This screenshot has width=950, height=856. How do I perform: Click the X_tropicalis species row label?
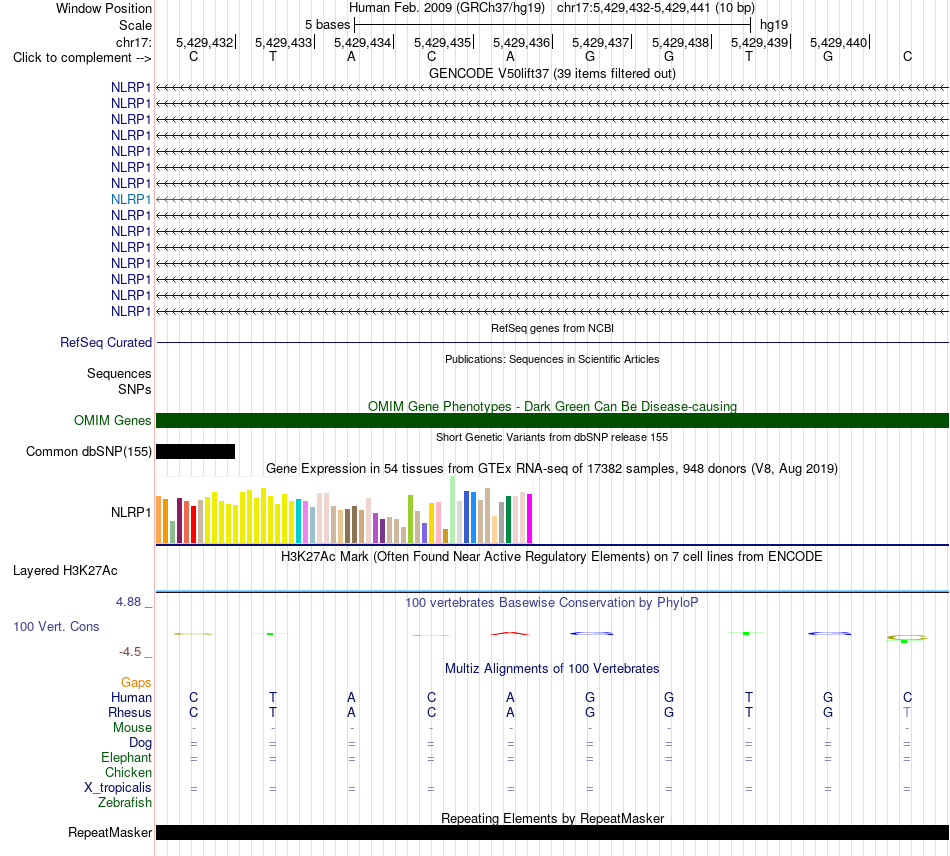point(118,788)
